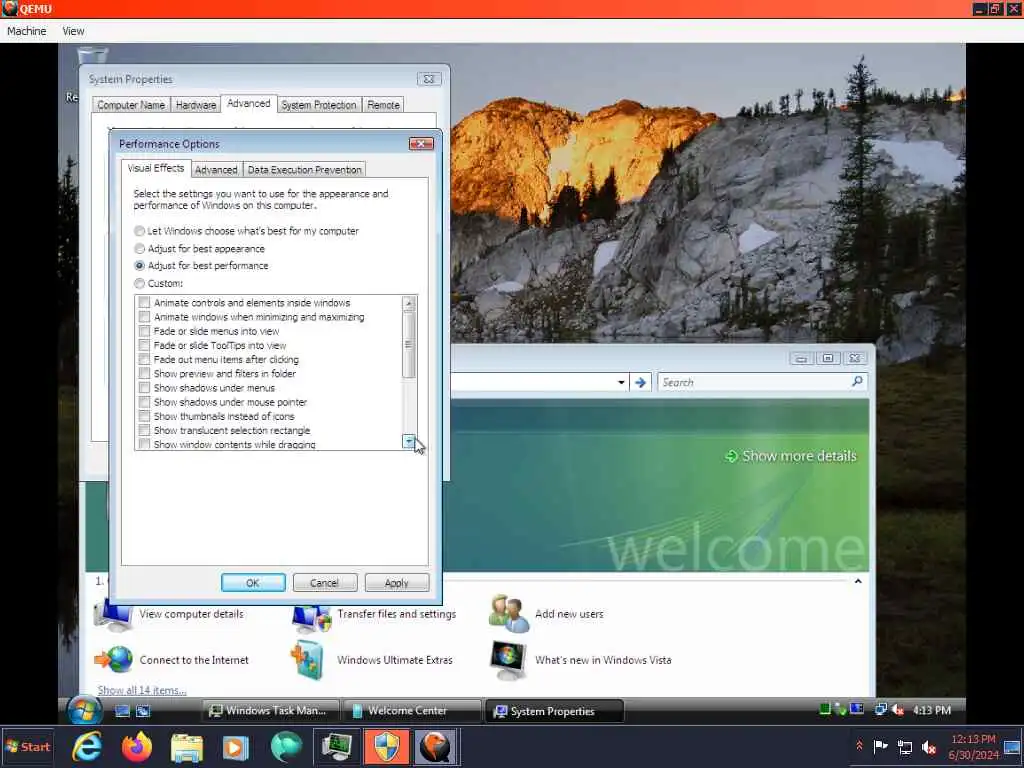
Task: Launch Firefox from host taskbar
Action: [136, 747]
